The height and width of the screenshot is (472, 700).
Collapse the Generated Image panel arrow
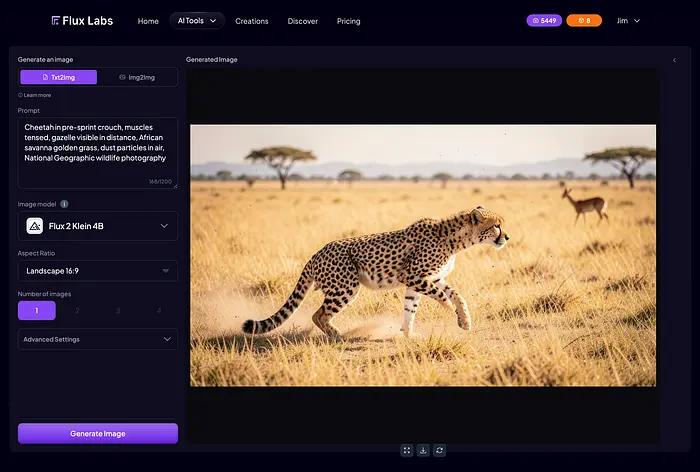(x=674, y=60)
